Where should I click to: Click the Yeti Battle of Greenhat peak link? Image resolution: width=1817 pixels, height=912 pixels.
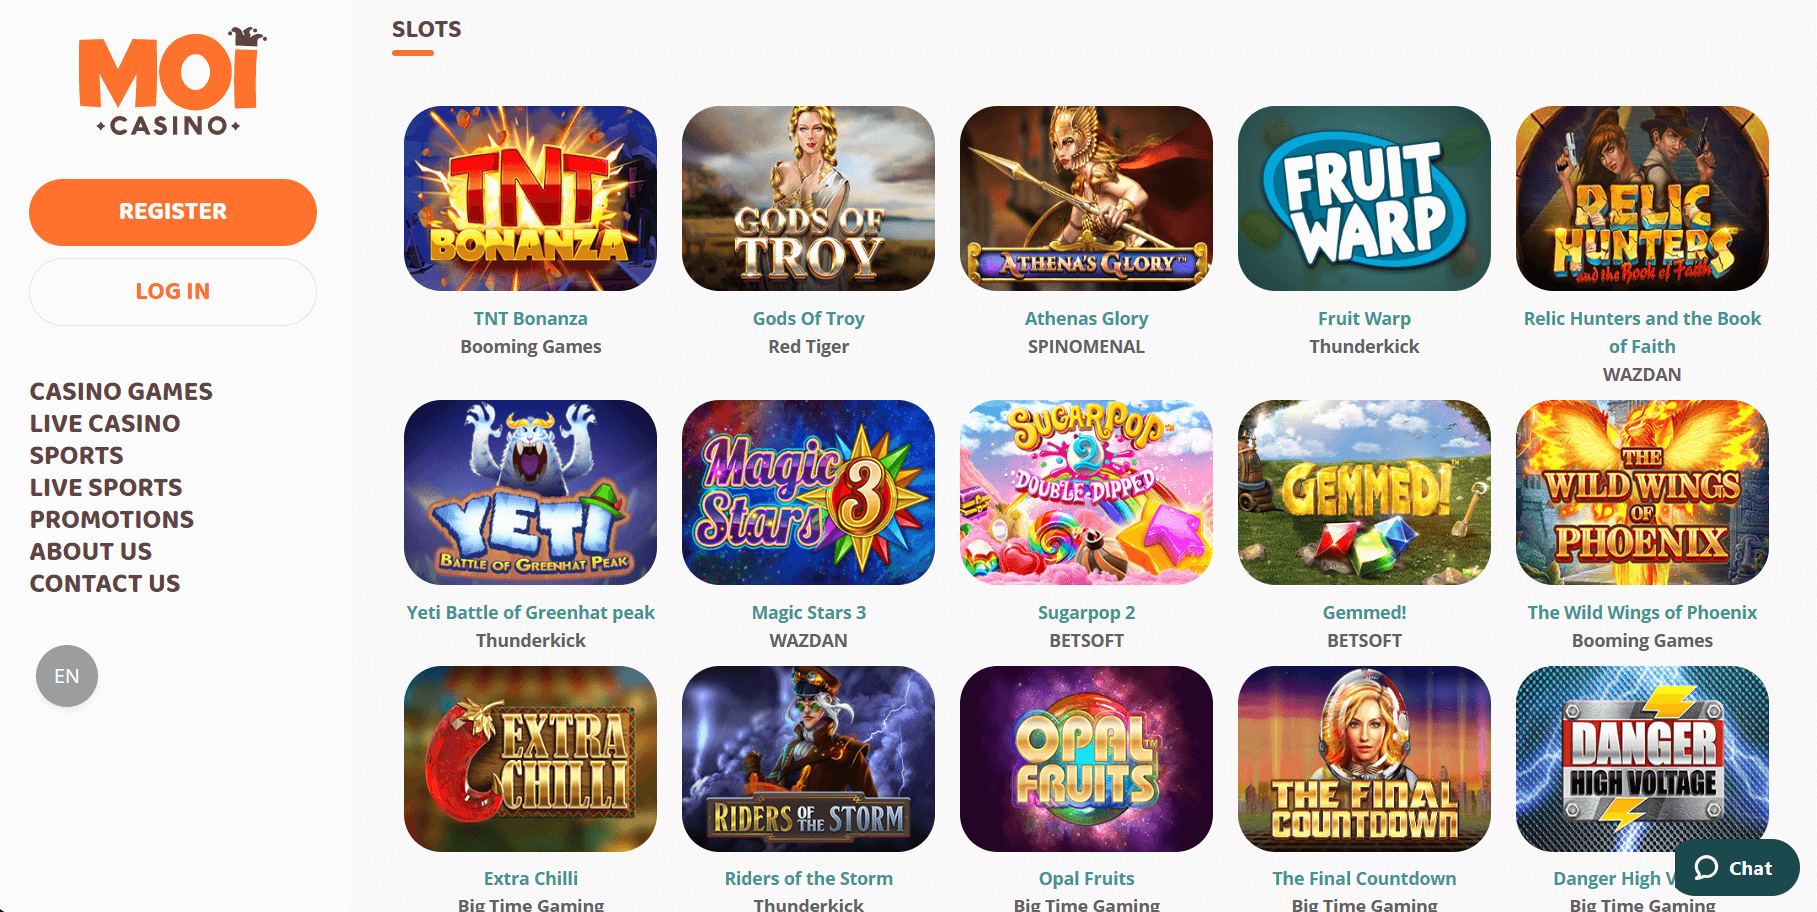(530, 612)
